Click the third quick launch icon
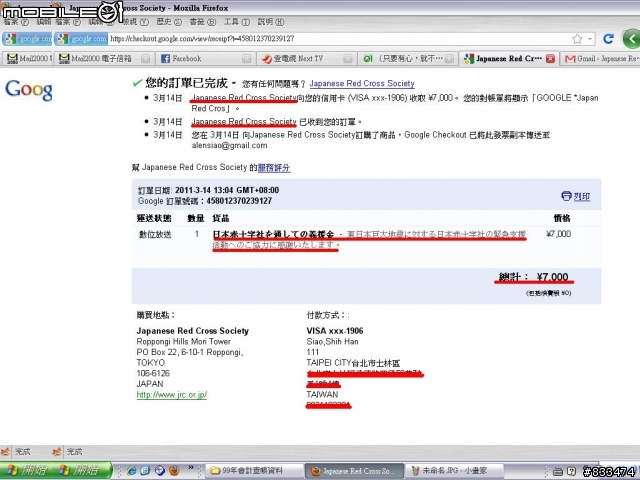Viewport: 640px width, 480px height. (160, 471)
